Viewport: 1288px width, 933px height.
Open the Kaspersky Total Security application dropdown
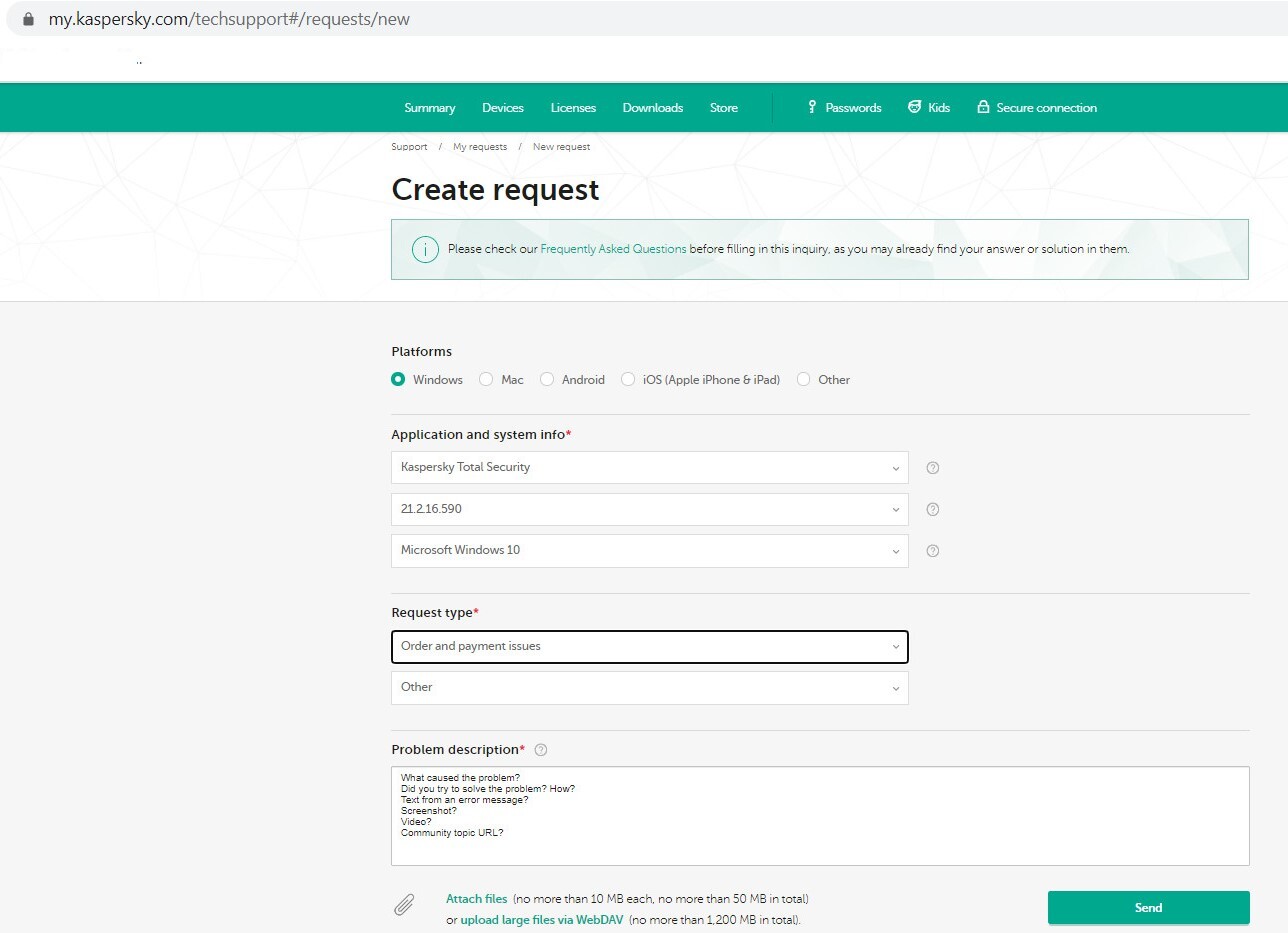pyautogui.click(x=650, y=467)
